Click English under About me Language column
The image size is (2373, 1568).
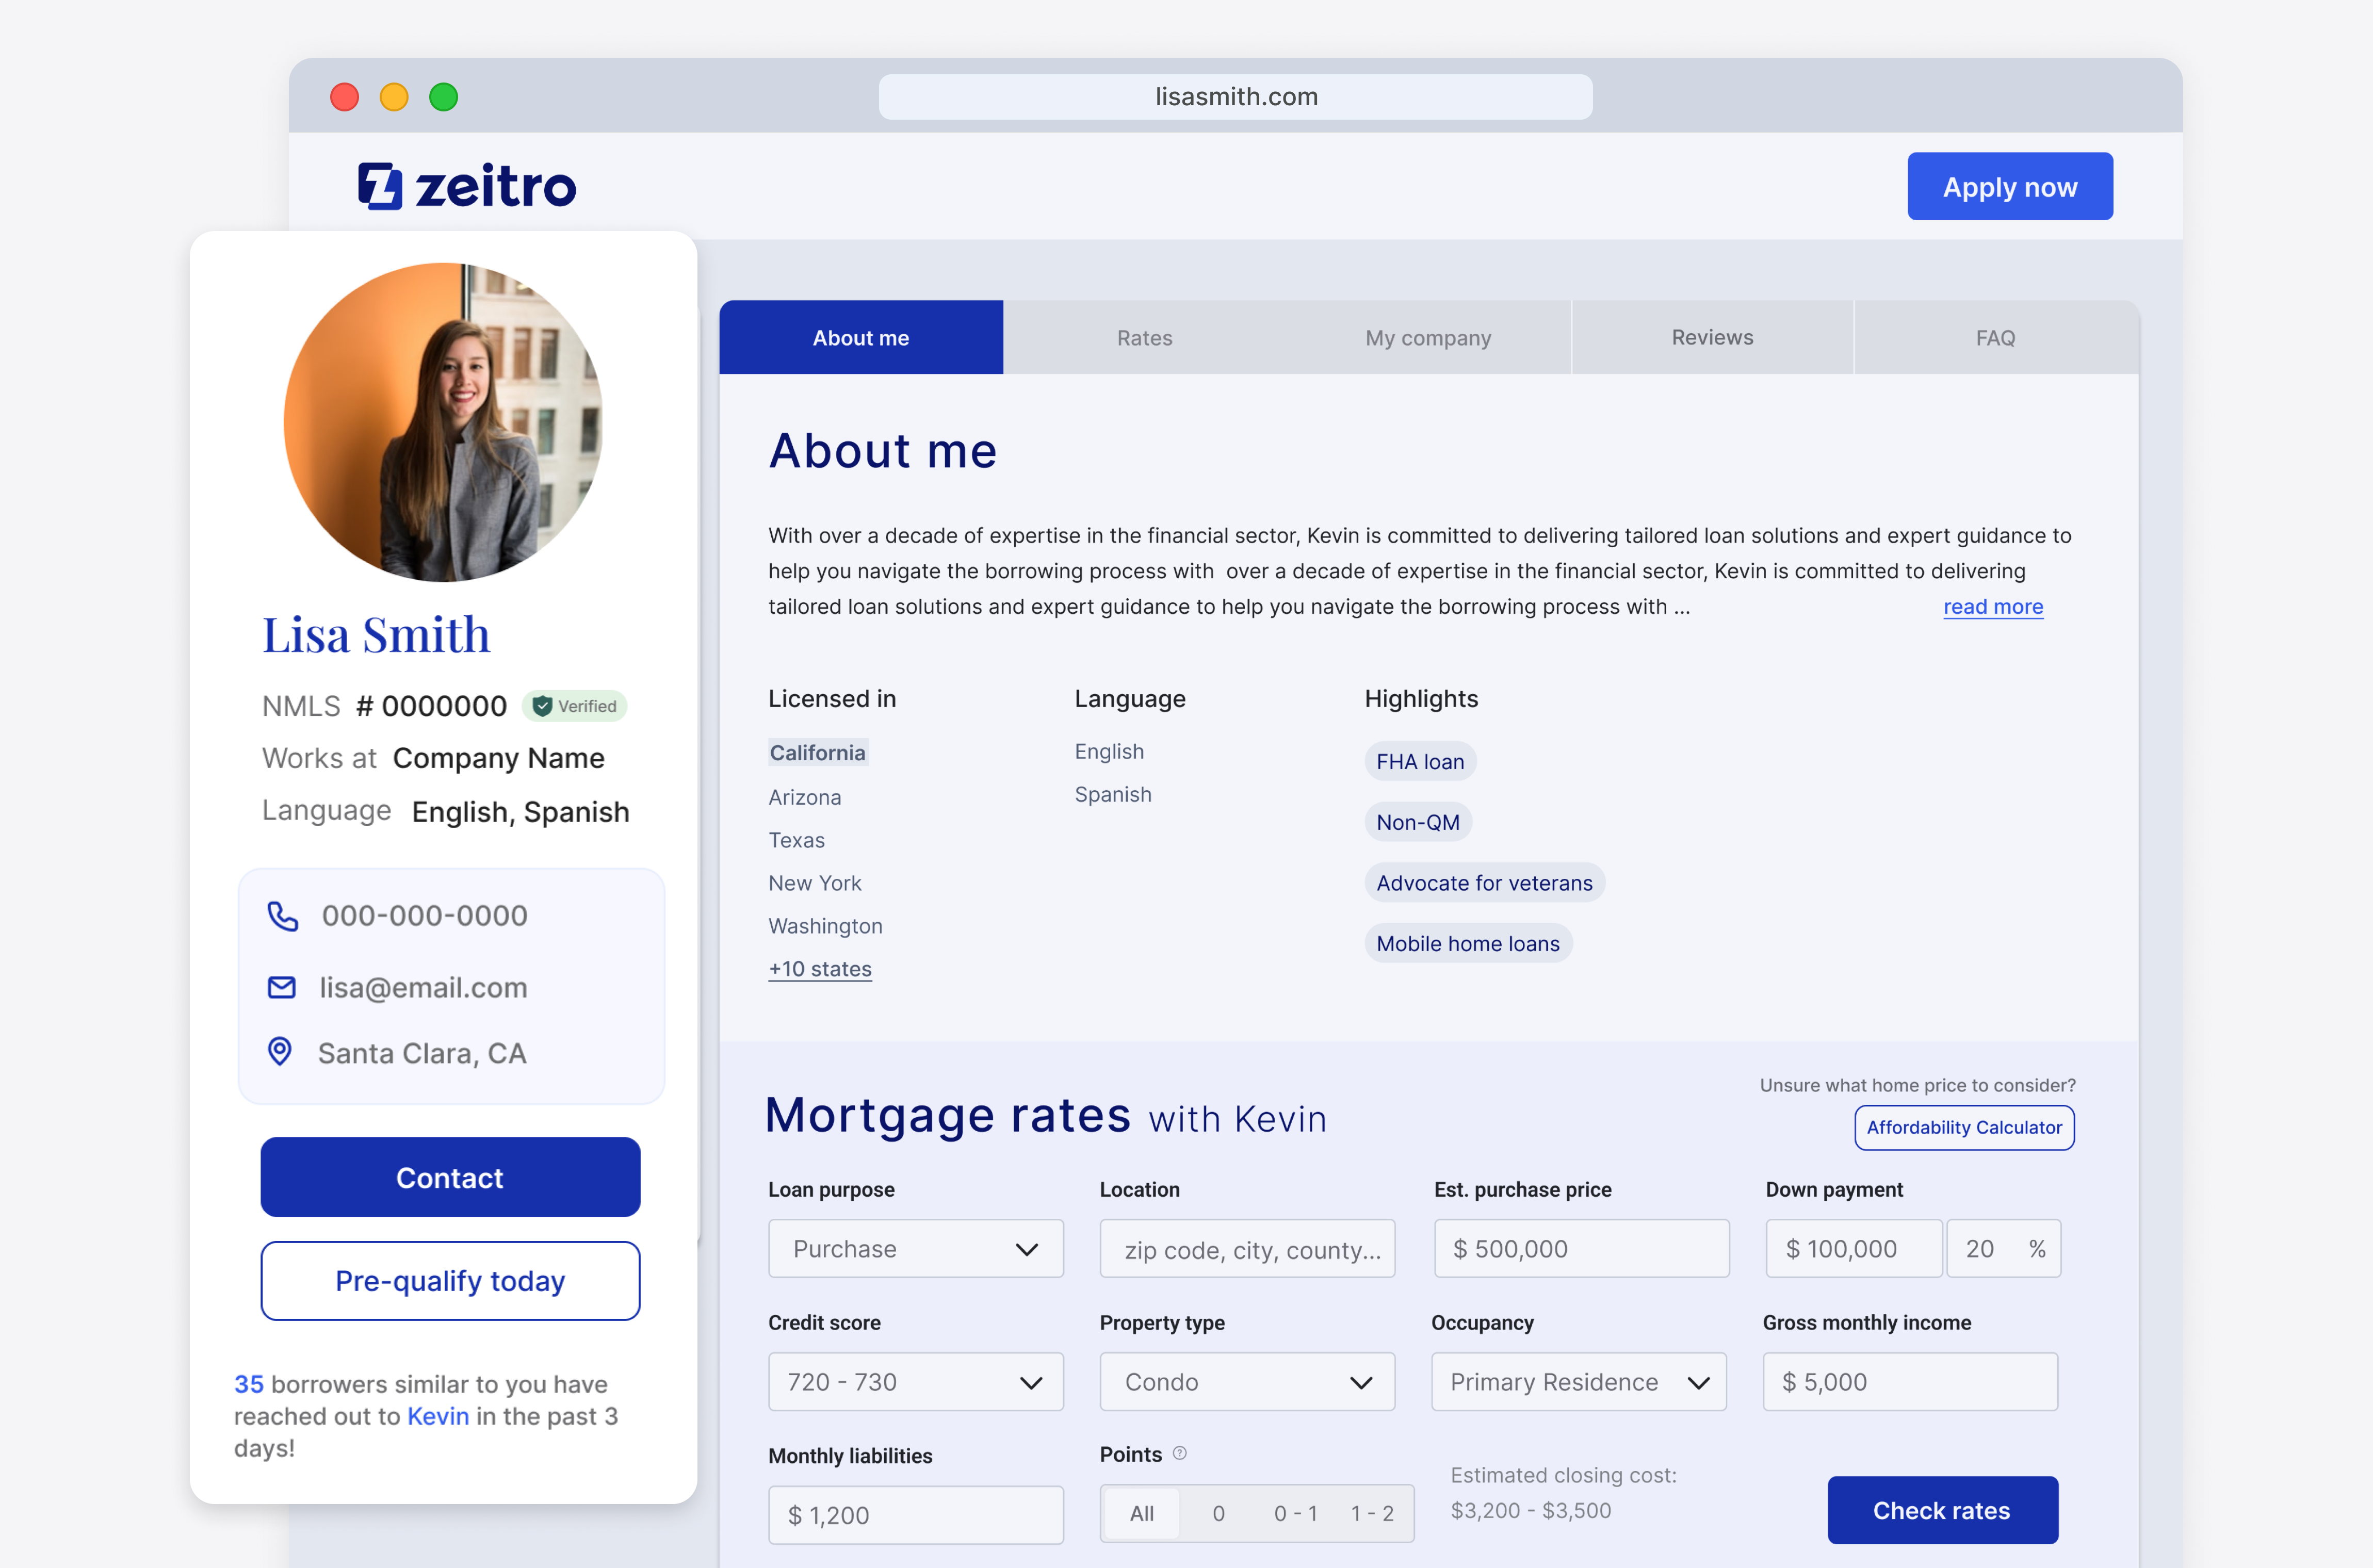coord(1109,751)
